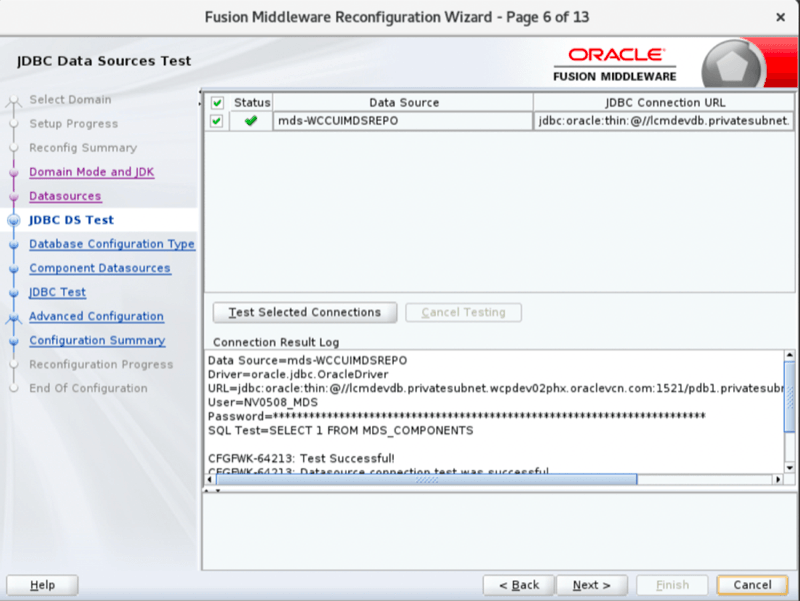Click the JDBC DS Test step bullet icon
Screen dimensions: 800x601
[14, 220]
